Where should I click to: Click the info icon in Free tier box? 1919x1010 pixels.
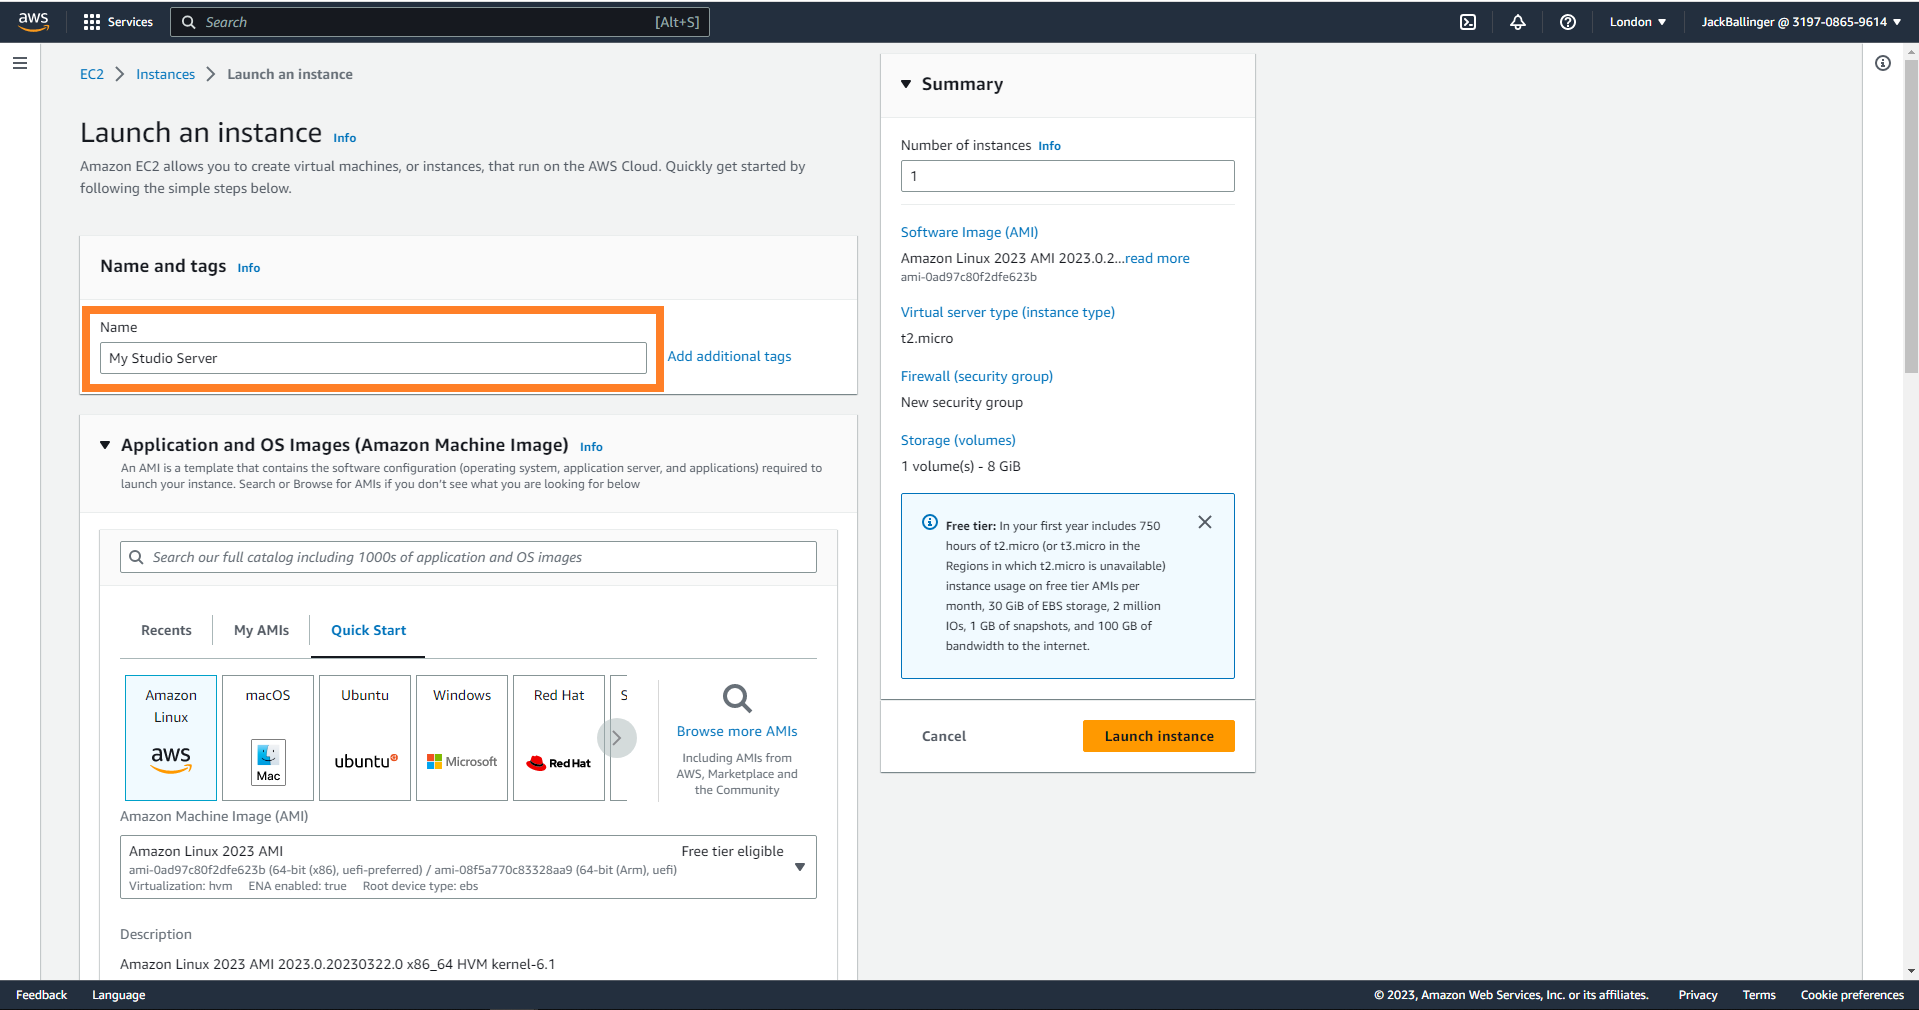tap(930, 522)
